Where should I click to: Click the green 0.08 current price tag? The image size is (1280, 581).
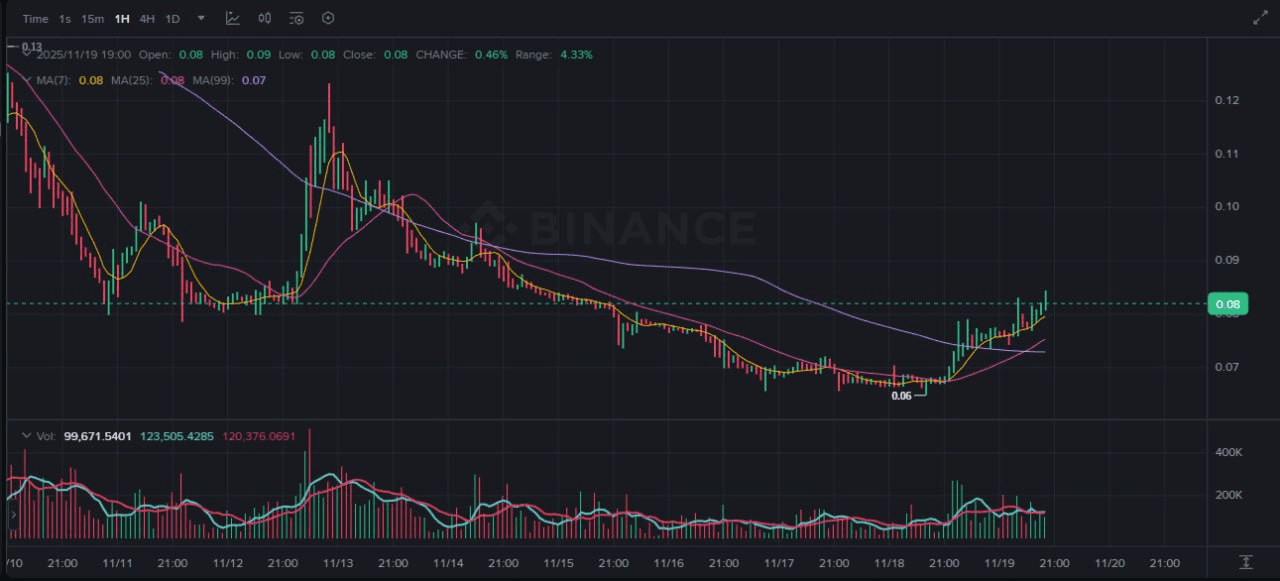click(x=1226, y=304)
